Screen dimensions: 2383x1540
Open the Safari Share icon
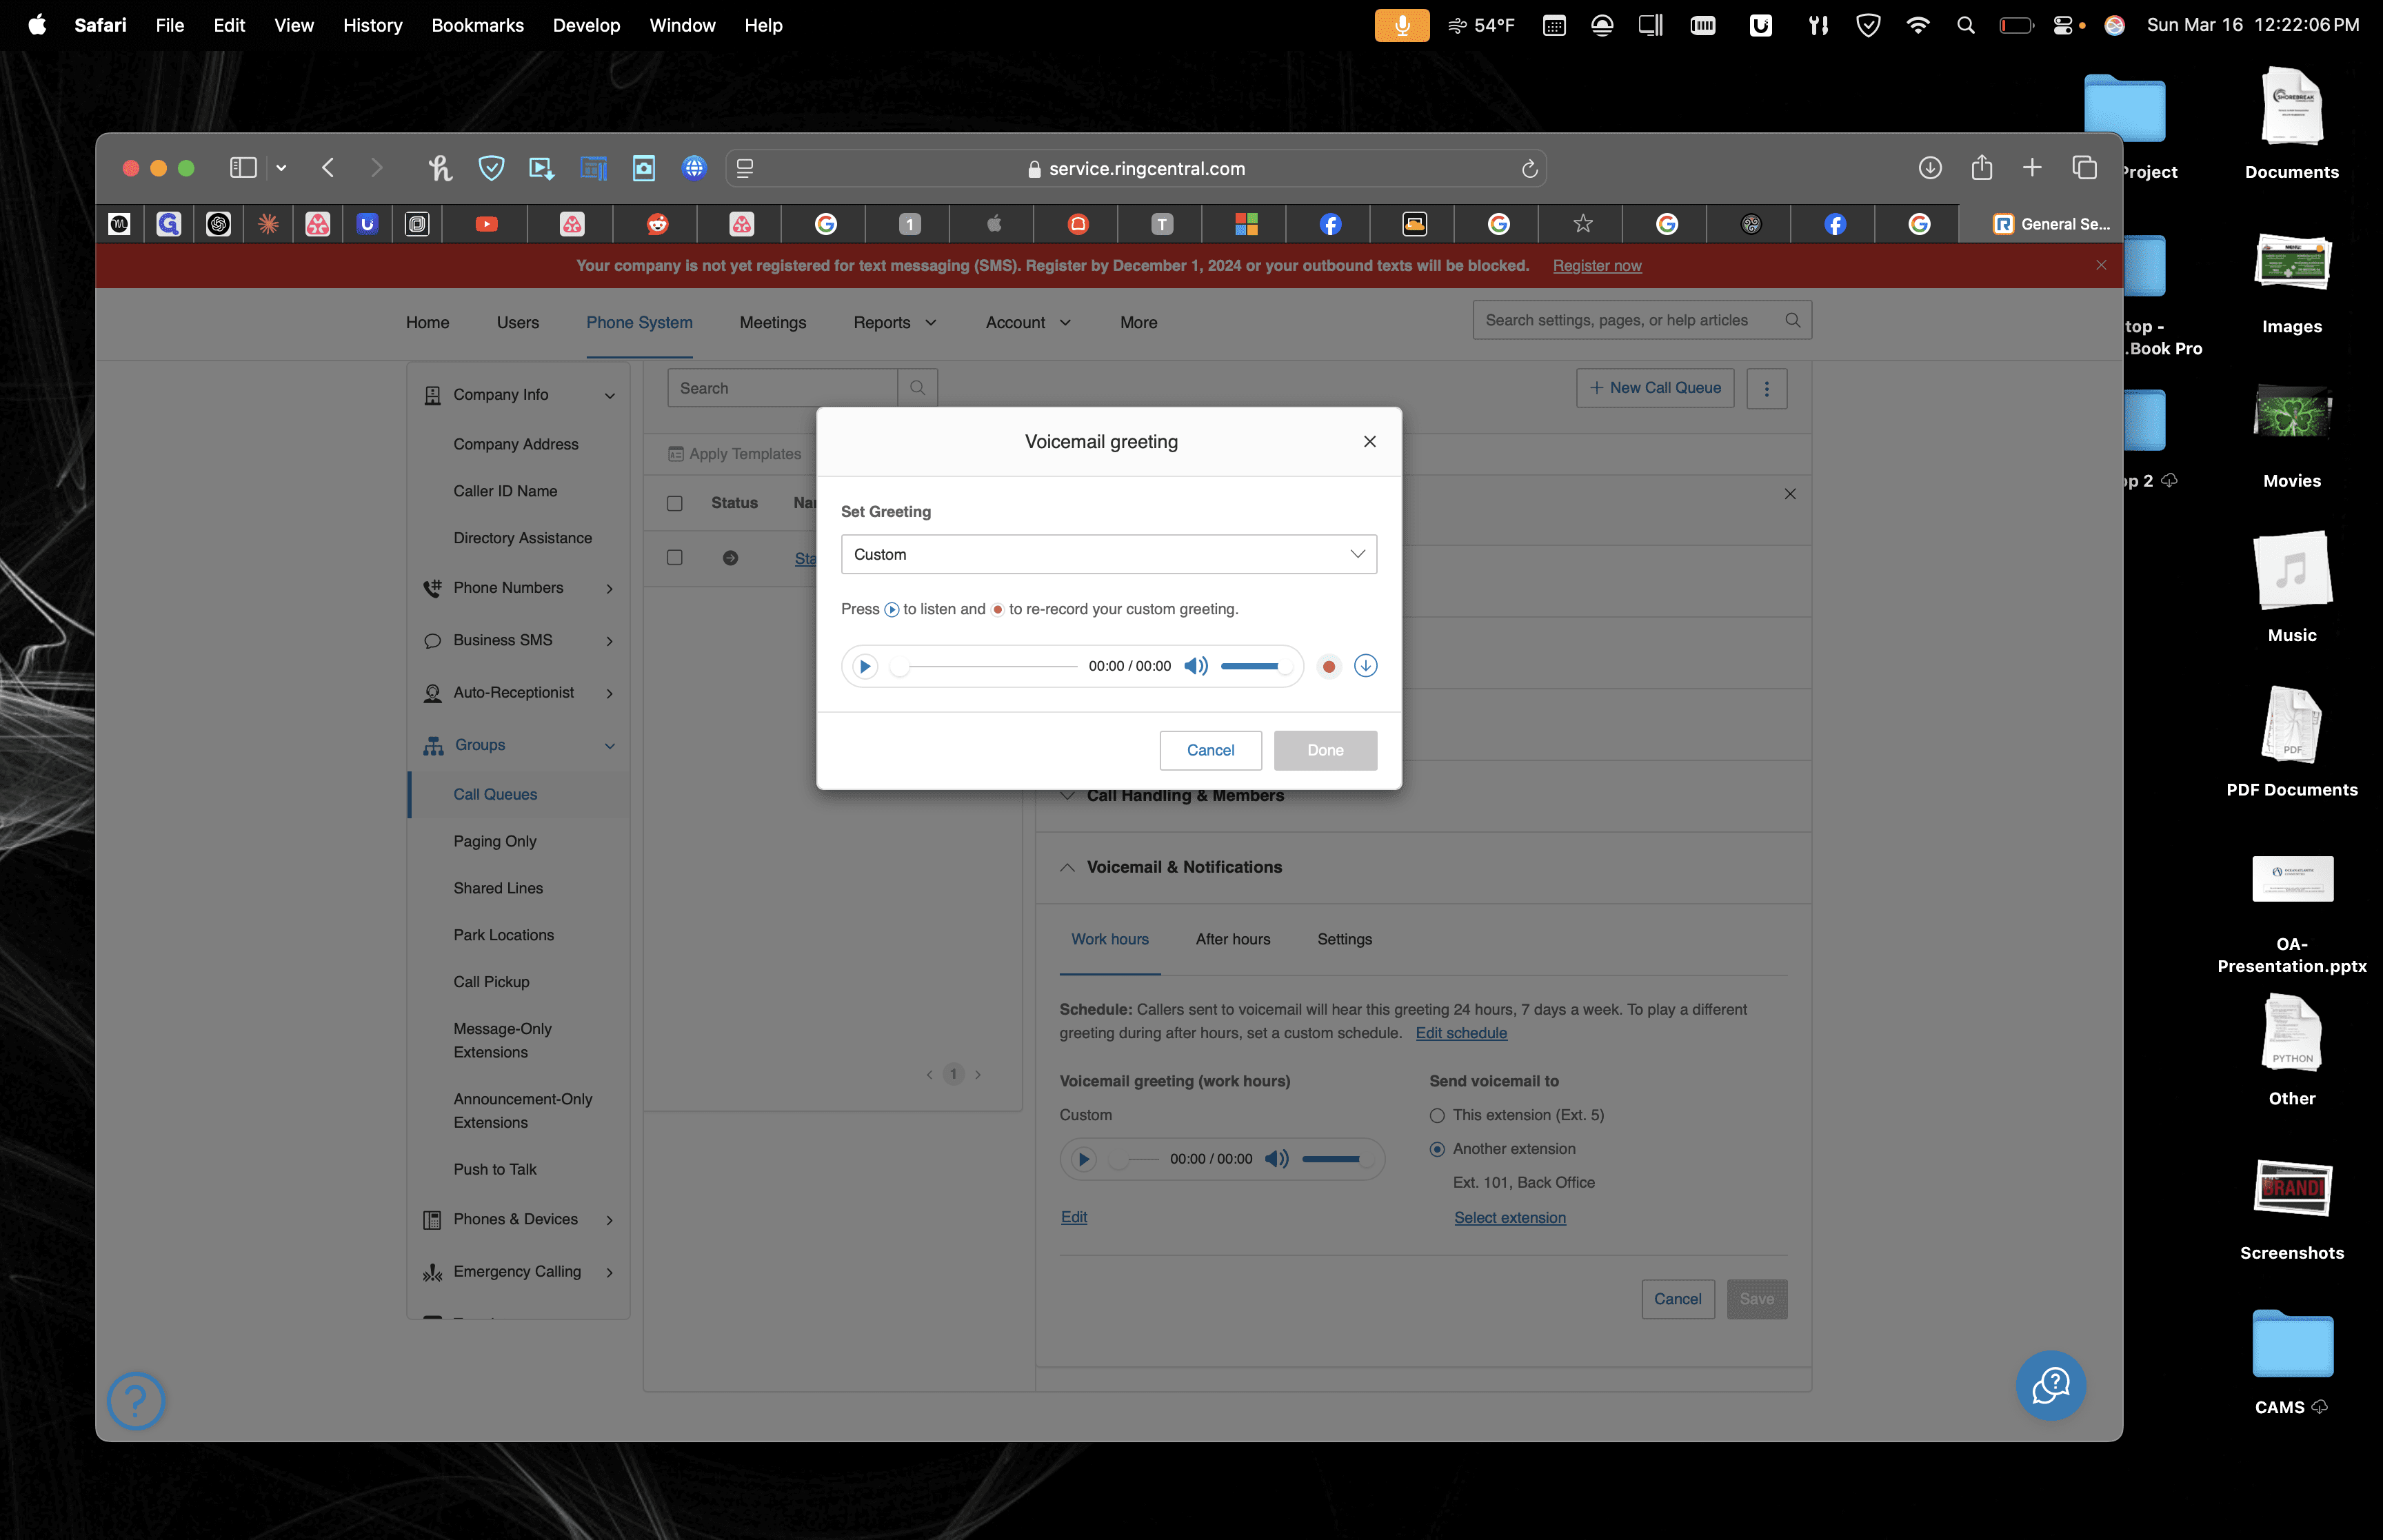(x=1981, y=167)
